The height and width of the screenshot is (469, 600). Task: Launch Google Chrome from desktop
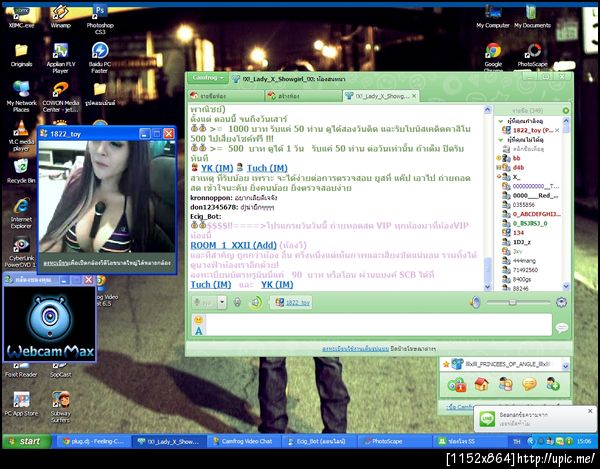tap(493, 57)
